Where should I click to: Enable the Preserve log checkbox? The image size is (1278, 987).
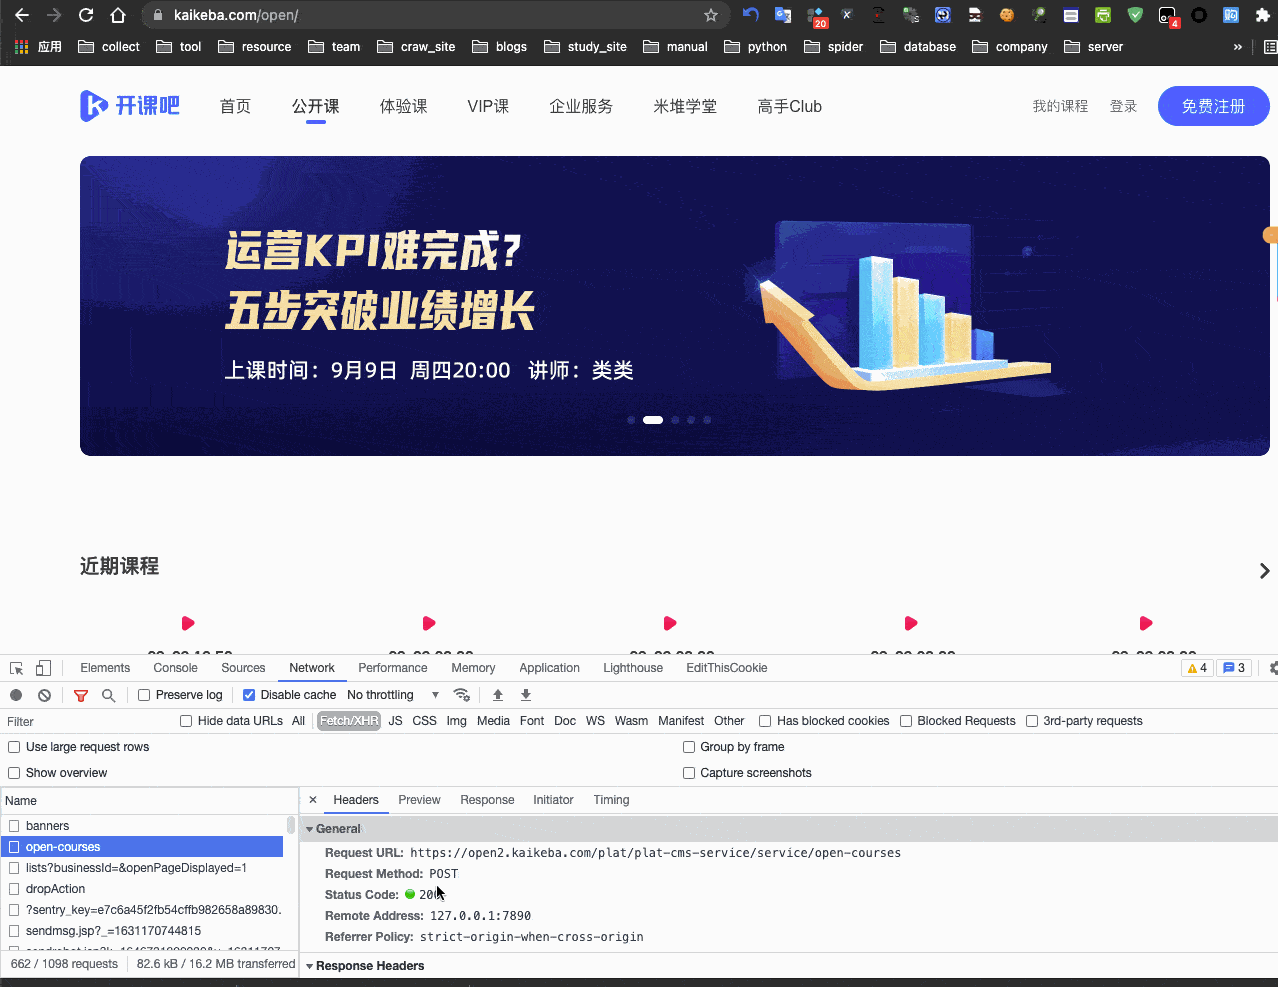[144, 695]
